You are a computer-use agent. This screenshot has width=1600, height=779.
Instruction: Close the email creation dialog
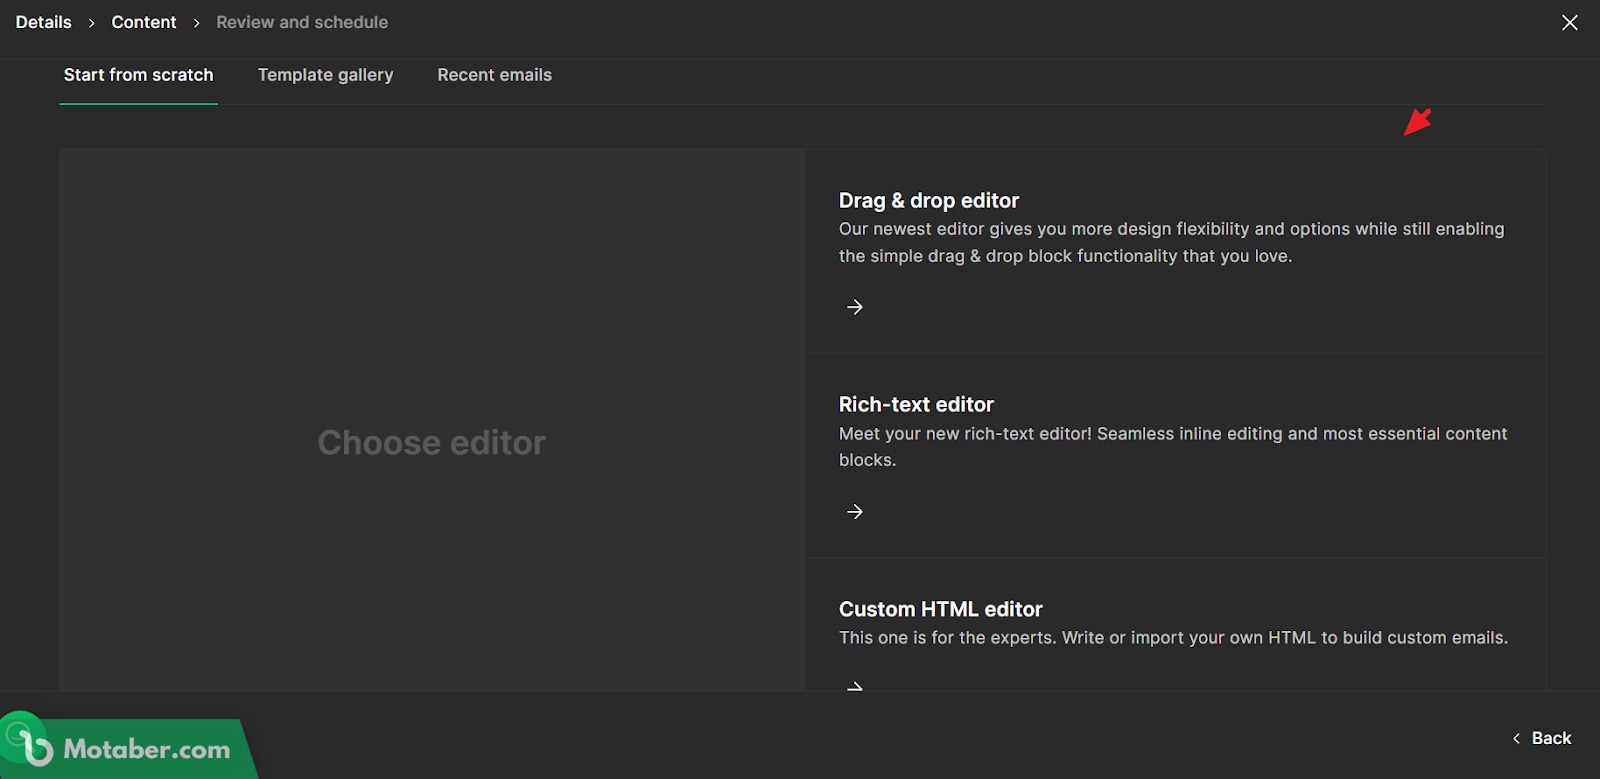pyautogui.click(x=1569, y=22)
